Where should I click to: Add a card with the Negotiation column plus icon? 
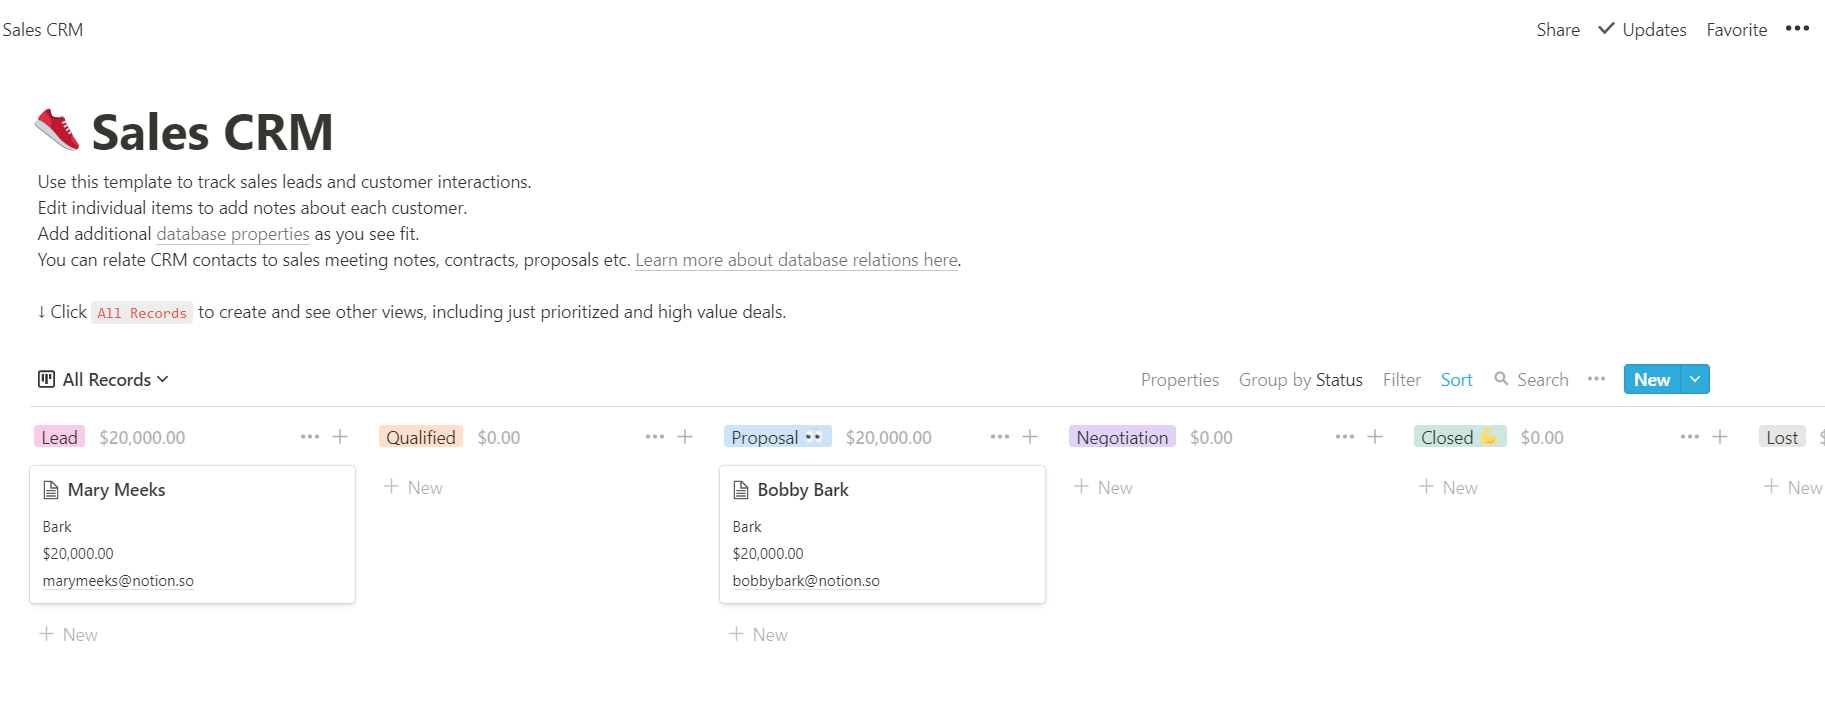click(x=1375, y=437)
